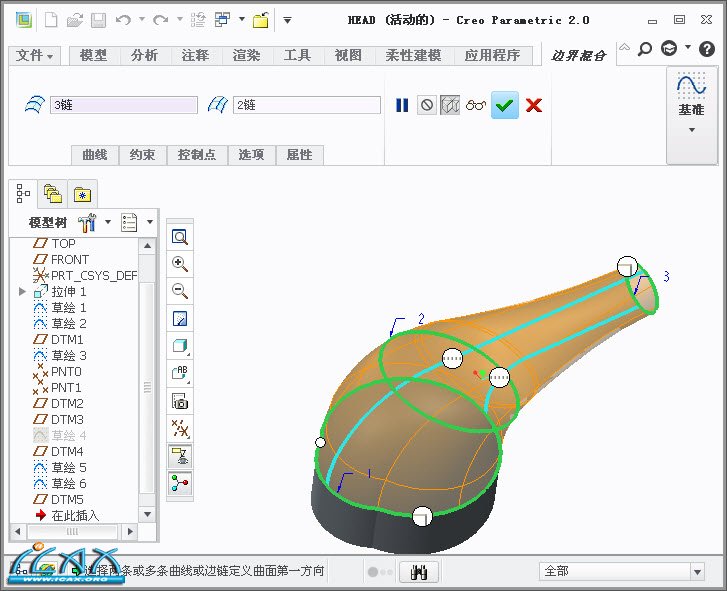Click the Zoom In magnifier icon
The image size is (727, 591).
tap(180, 264)
